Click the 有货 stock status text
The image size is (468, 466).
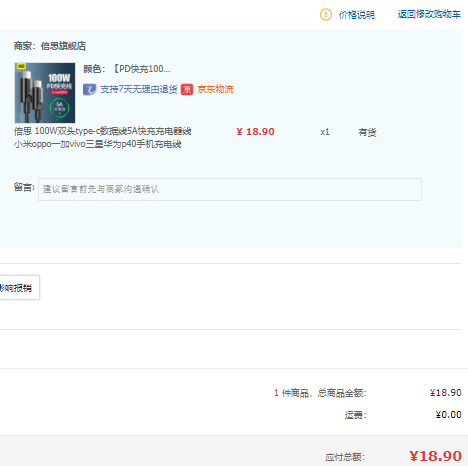point(367,132)
